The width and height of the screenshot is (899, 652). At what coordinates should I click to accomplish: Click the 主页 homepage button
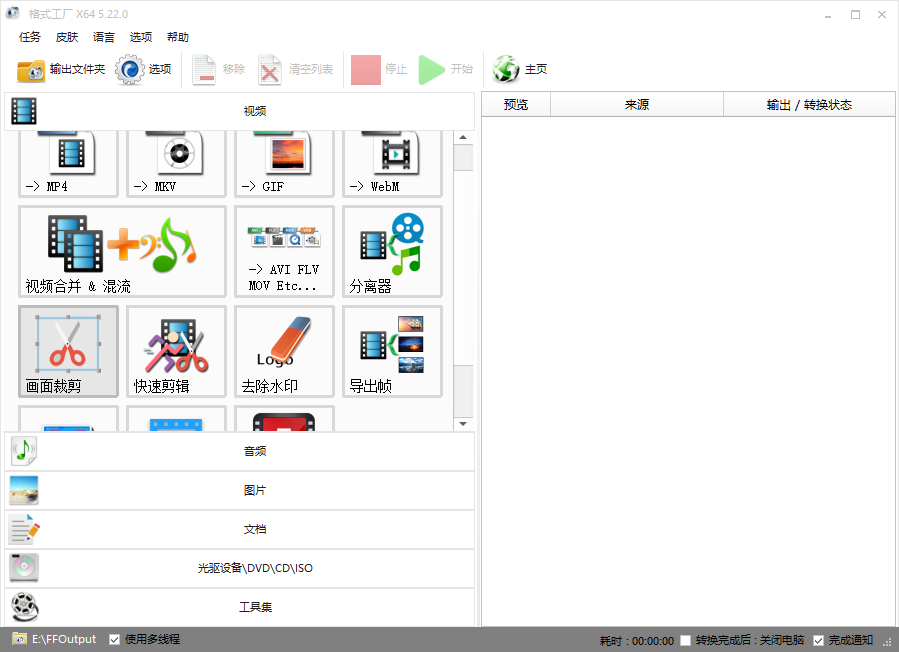pyautogui.click(x=520, y=70)
